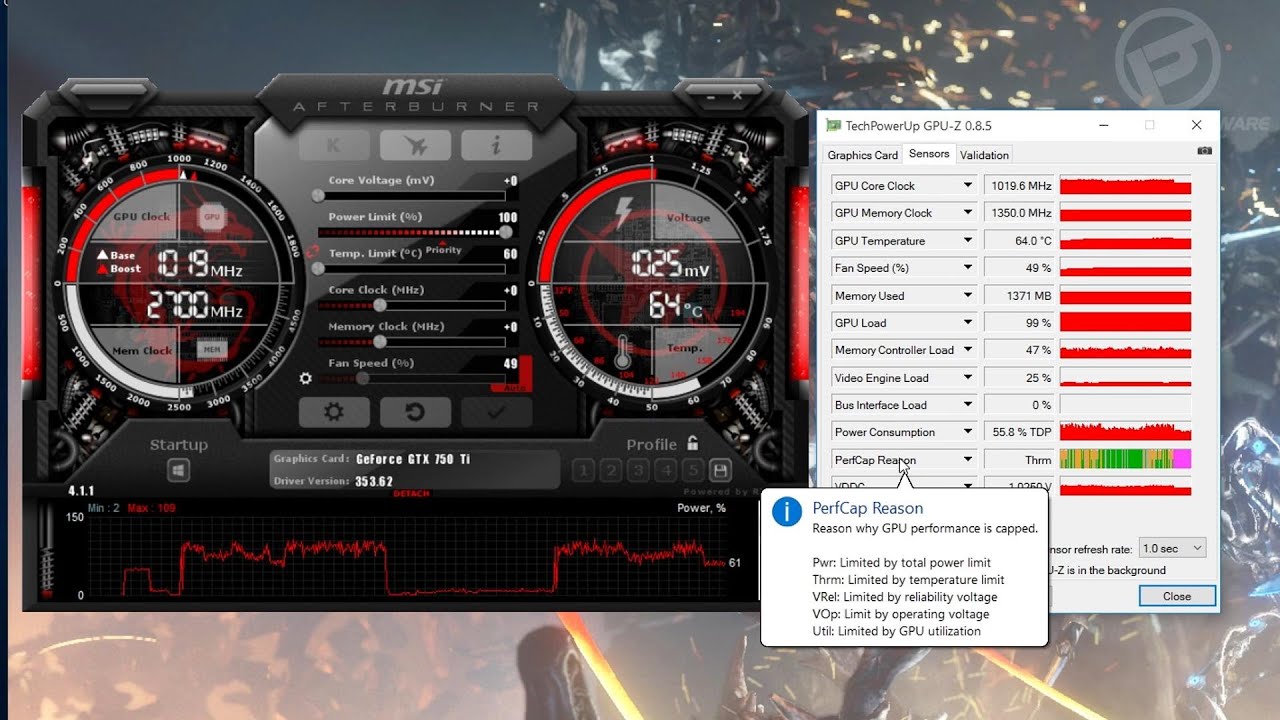Click the GPU-Z title bar app icon
Image resolution: width=1280 pixels, height=720 pixels.
pyautogui.click(x=833, y=125)
